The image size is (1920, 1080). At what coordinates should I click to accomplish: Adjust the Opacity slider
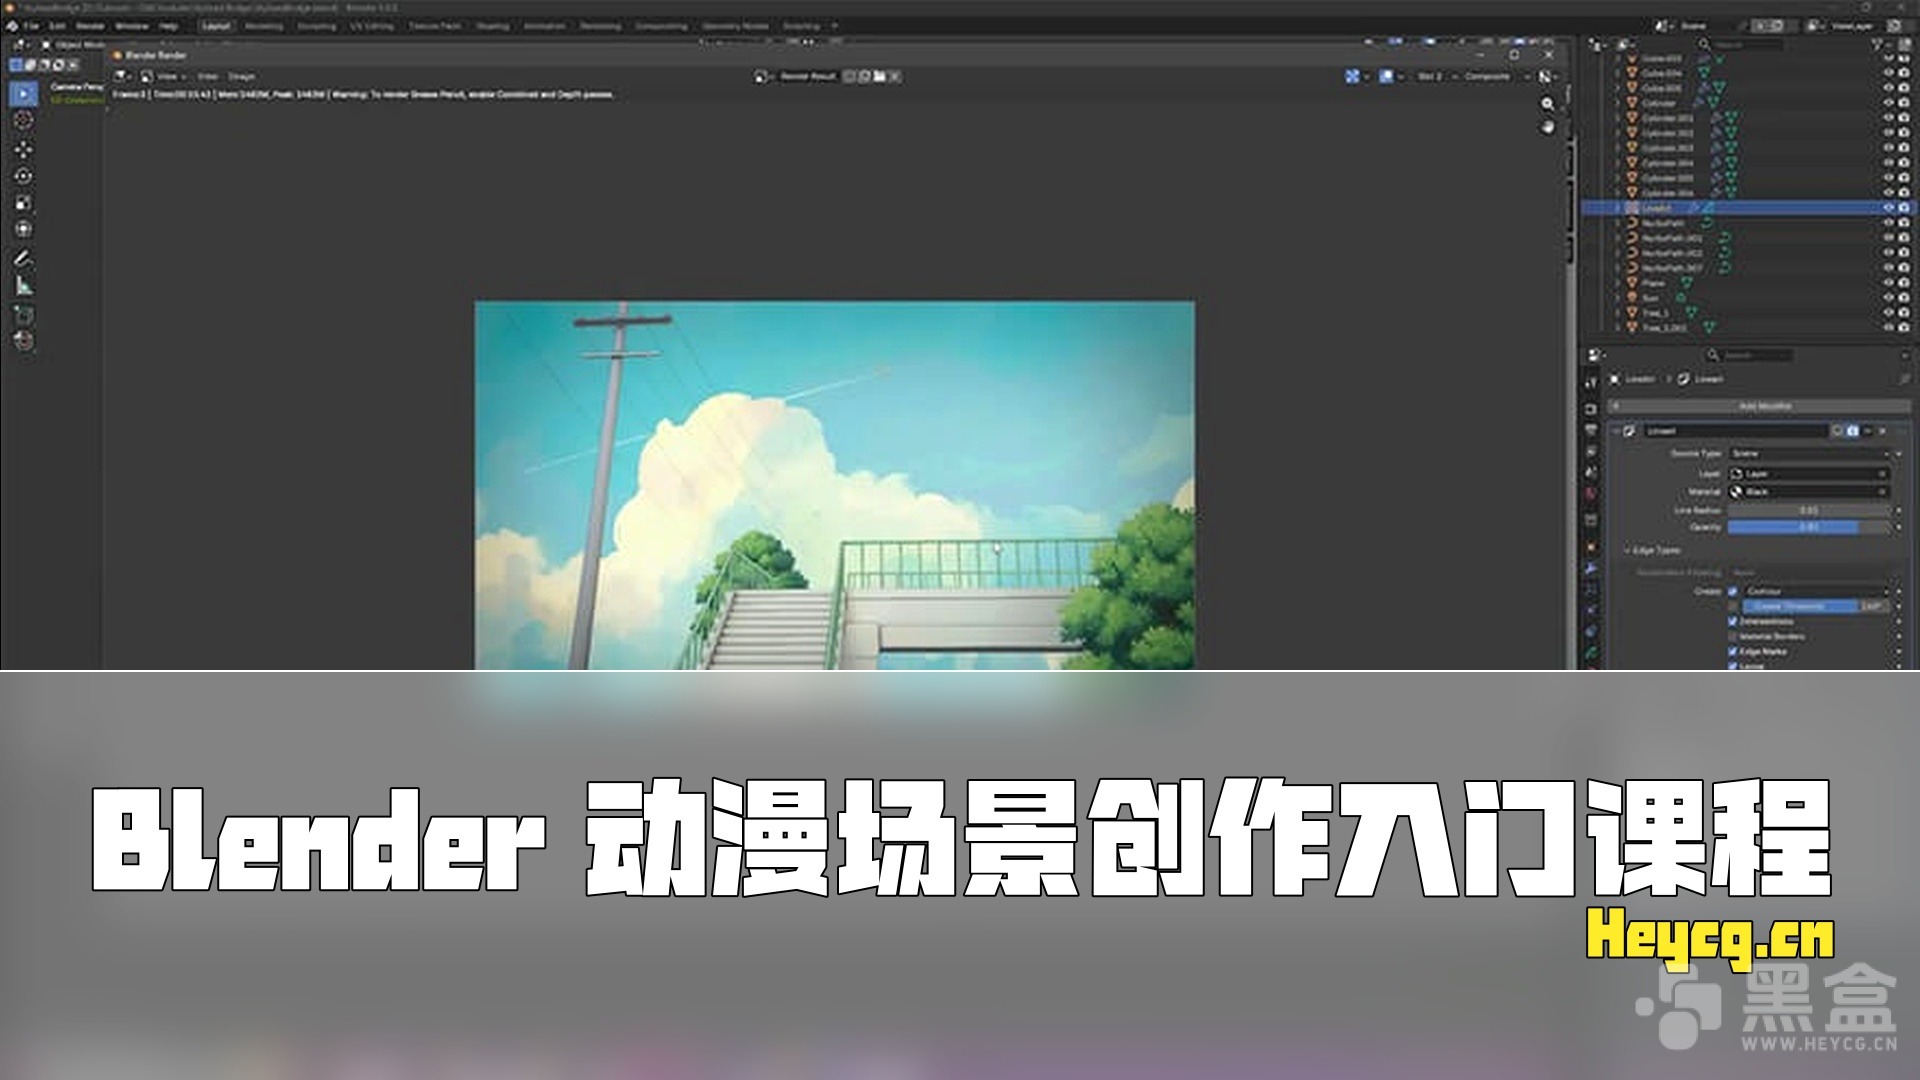coord(1809,527)
